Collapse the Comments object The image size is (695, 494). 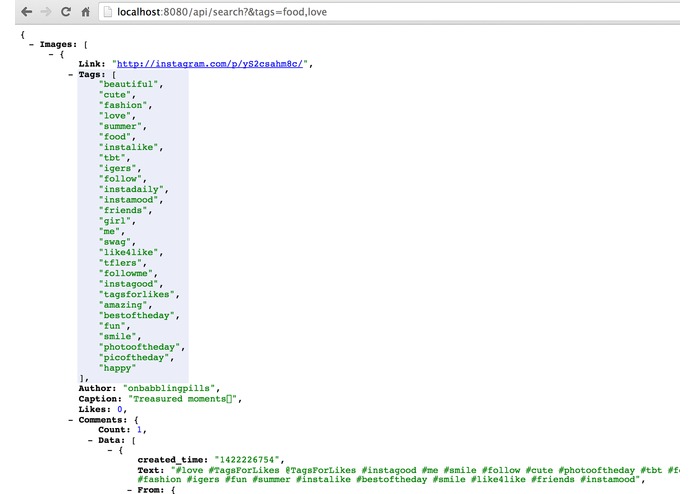point(70,420)
